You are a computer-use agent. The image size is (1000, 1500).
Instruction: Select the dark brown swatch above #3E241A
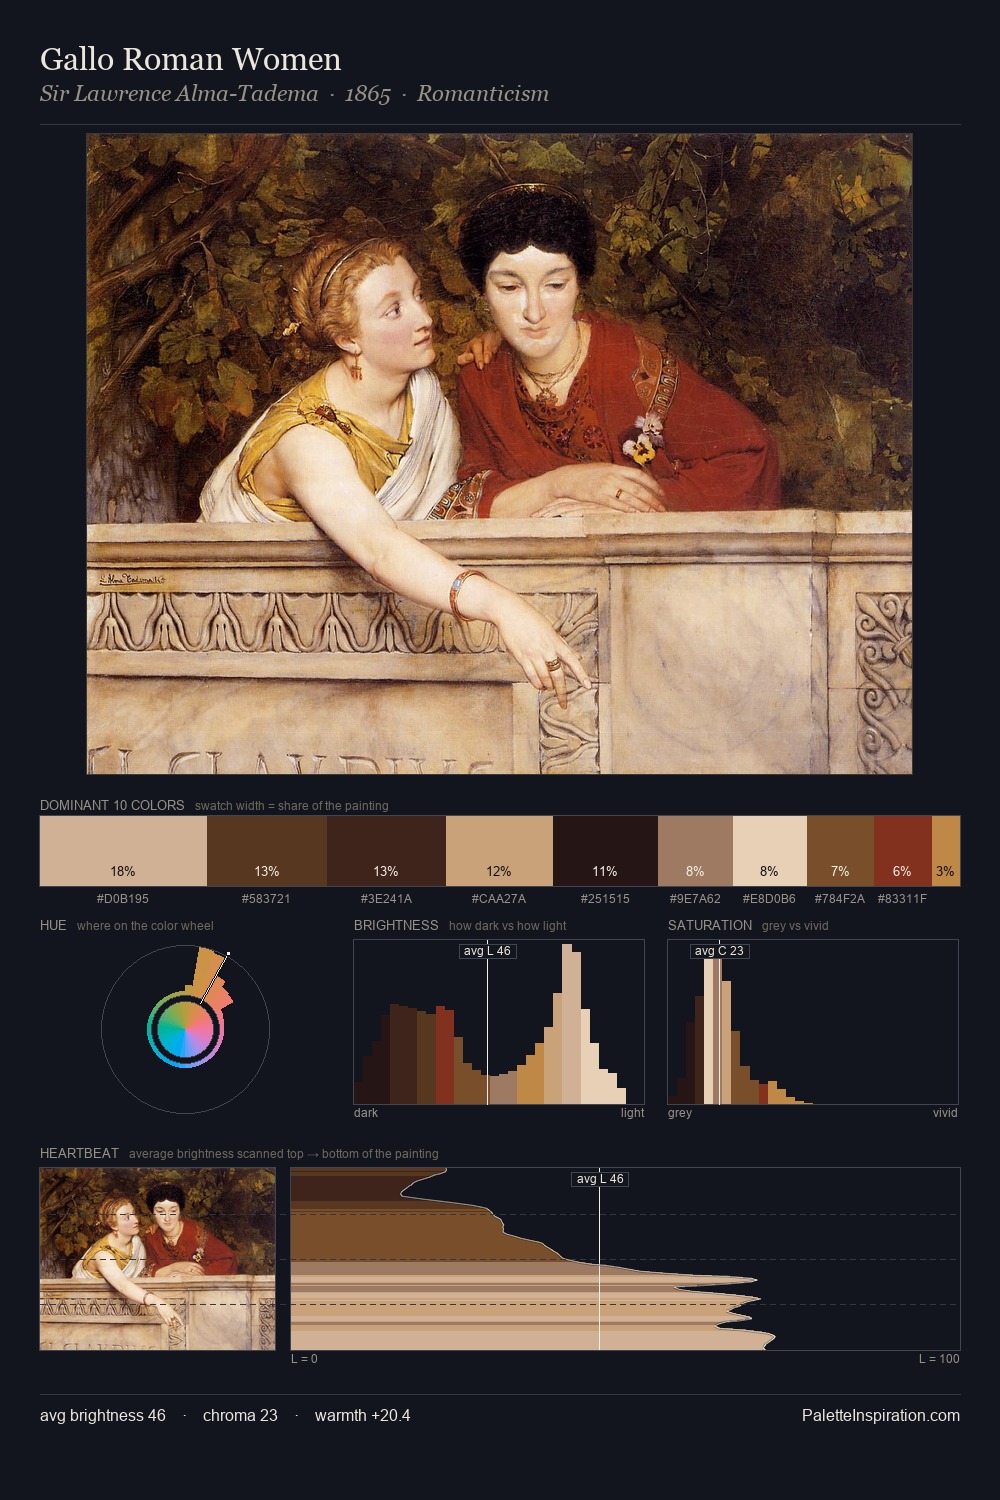[x=386, y=851]
